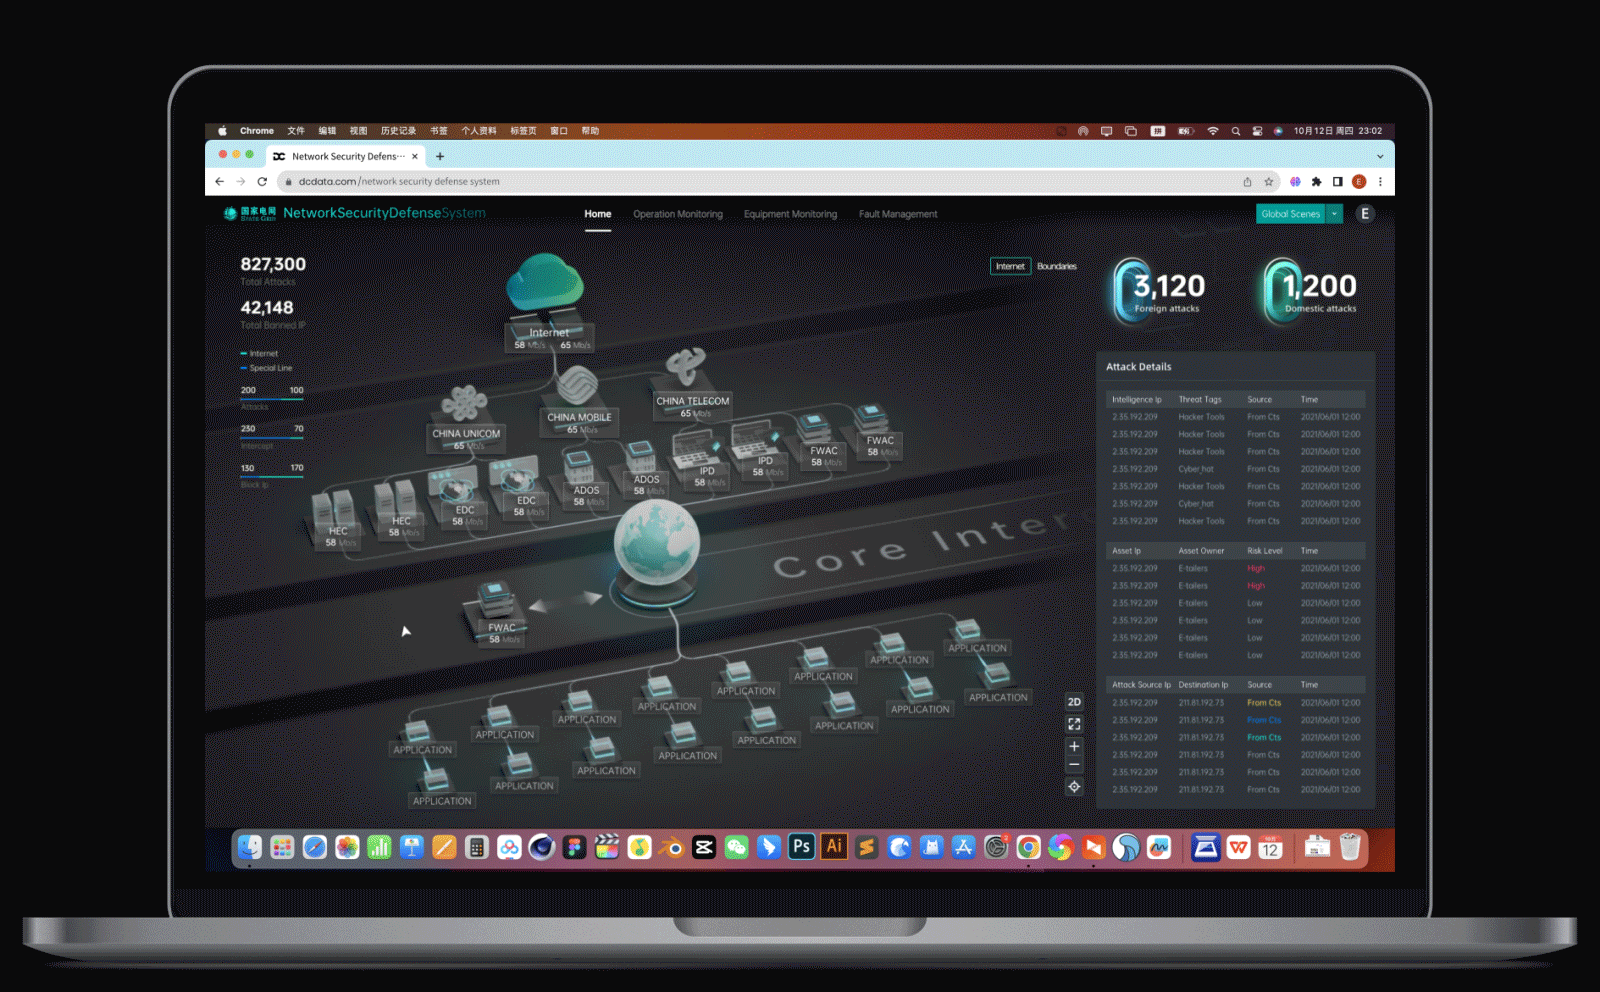Click the Block Ip 130/170 progress bar
Screen dimensions: 1600x992
272,476
